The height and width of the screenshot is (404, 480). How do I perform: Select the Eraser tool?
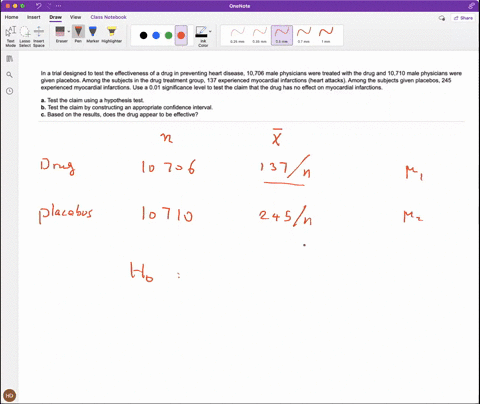point(60,34)
